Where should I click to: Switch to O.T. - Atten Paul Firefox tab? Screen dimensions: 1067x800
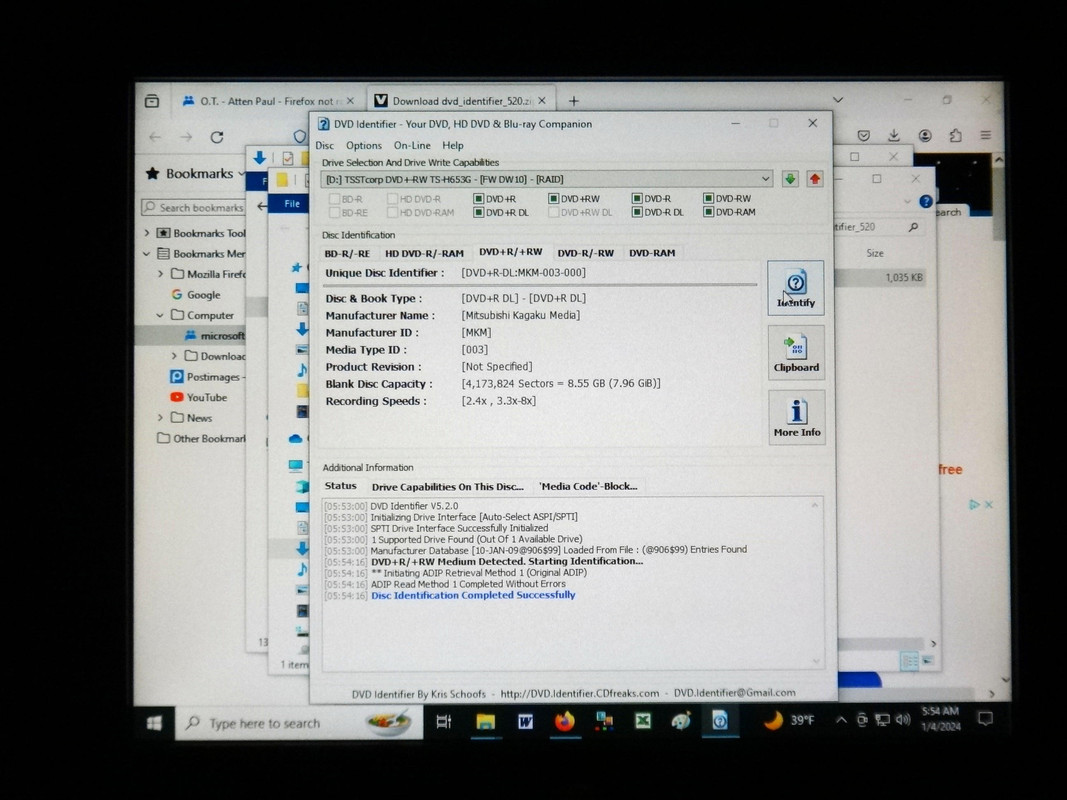[x=267, y=101]
